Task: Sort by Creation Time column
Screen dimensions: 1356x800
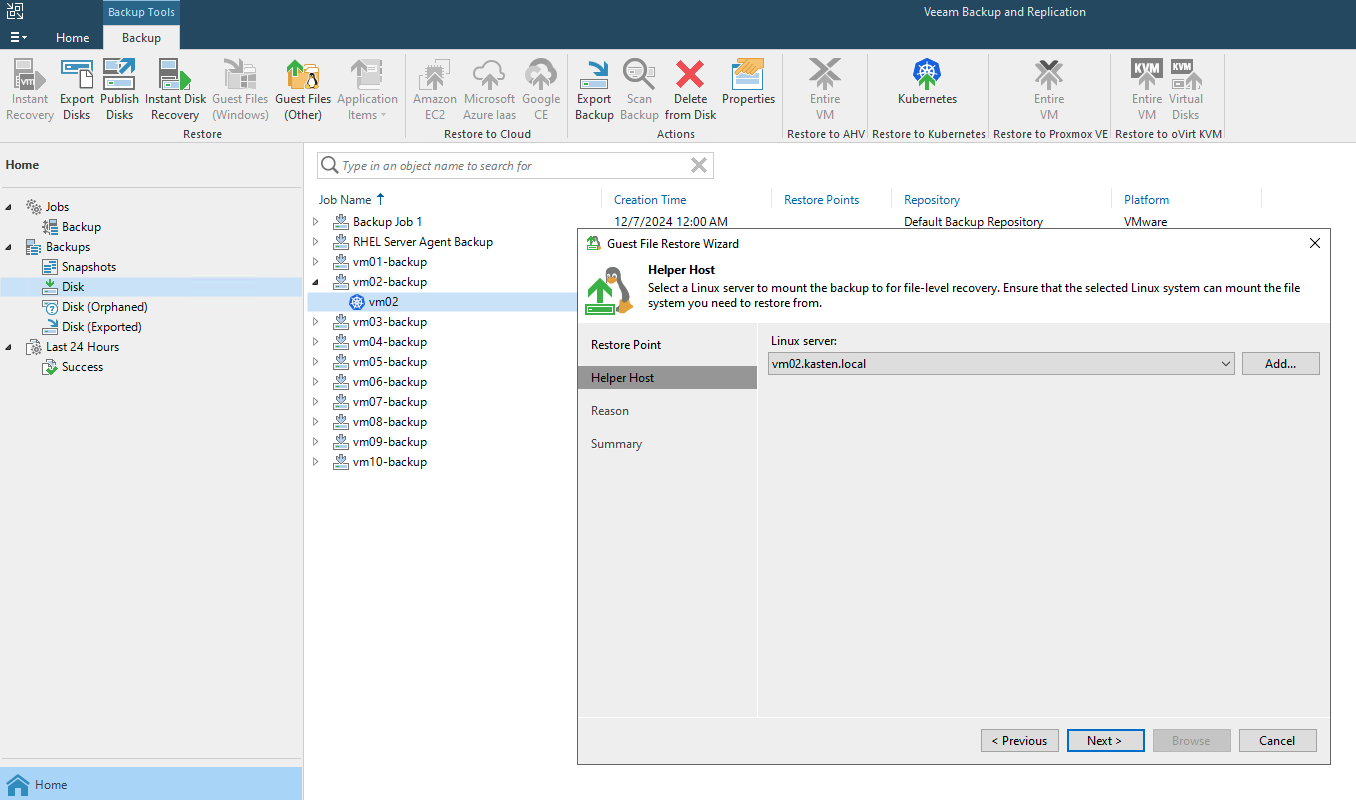Action: tap(650, 200)
